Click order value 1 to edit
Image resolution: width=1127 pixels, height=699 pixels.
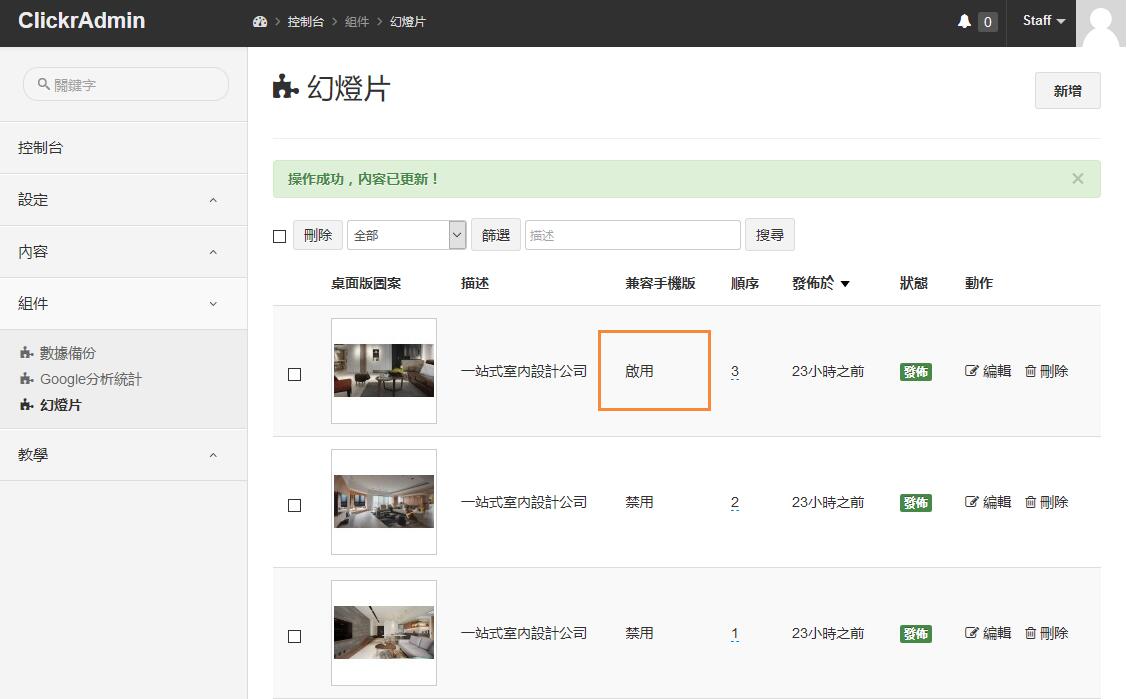[735, 634]
